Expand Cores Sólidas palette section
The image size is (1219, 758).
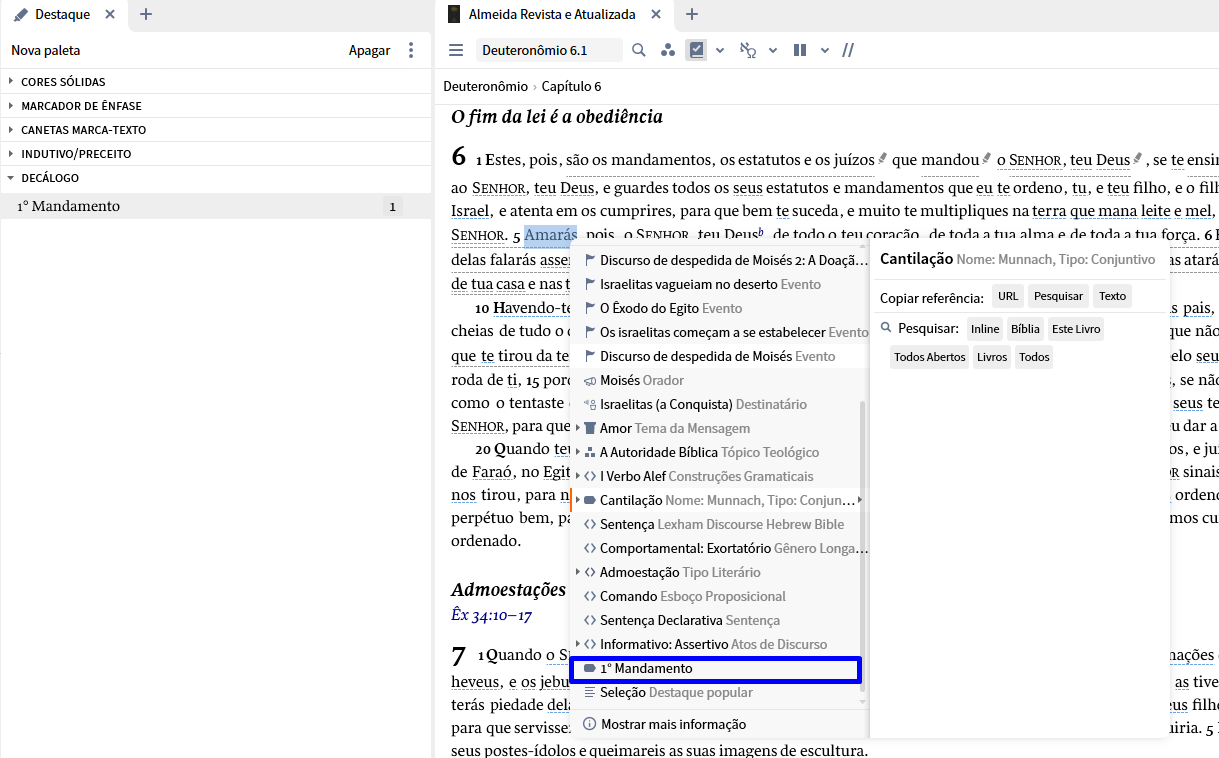pos(216,82)
